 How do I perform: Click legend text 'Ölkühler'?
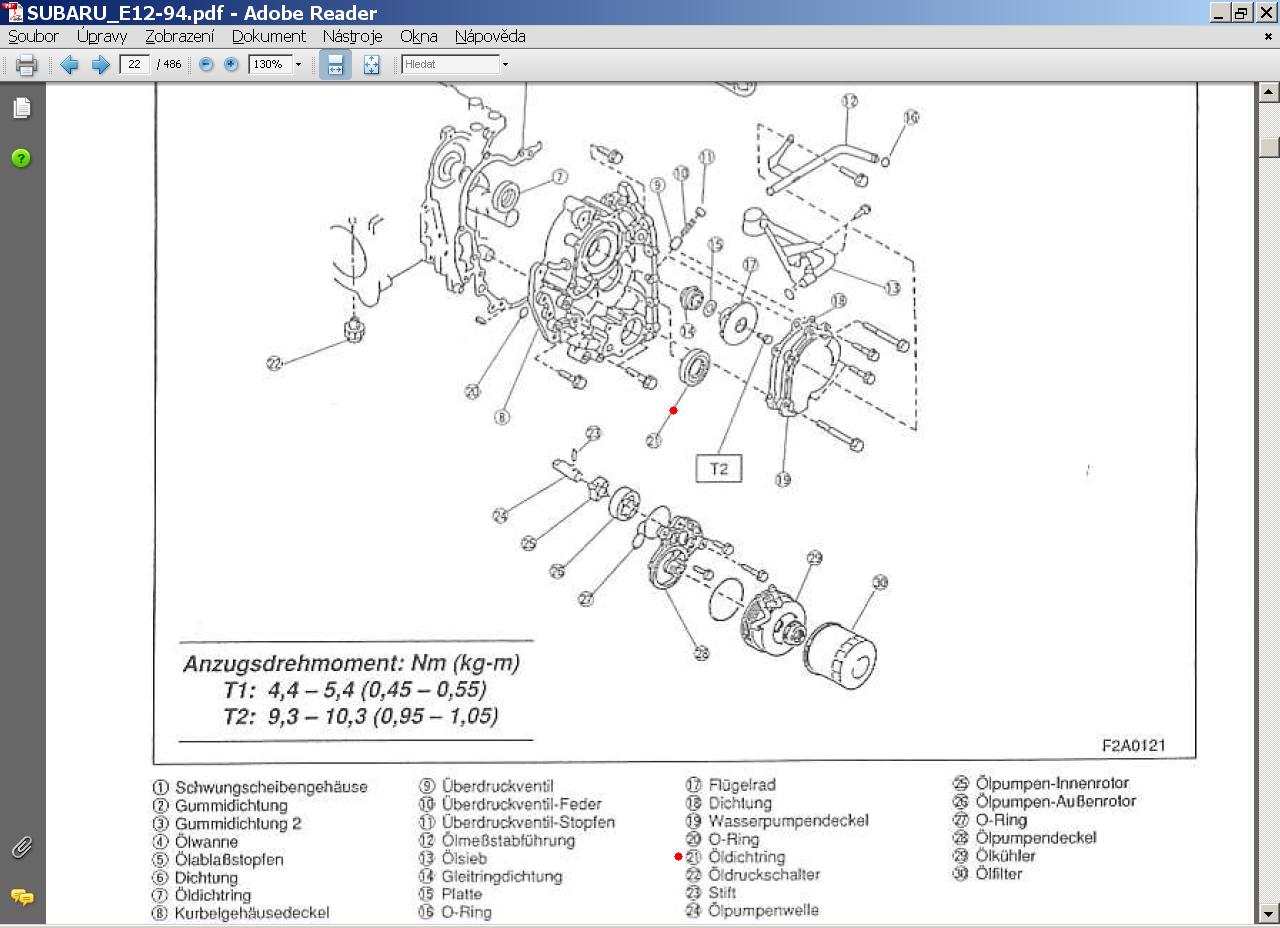1005,856
